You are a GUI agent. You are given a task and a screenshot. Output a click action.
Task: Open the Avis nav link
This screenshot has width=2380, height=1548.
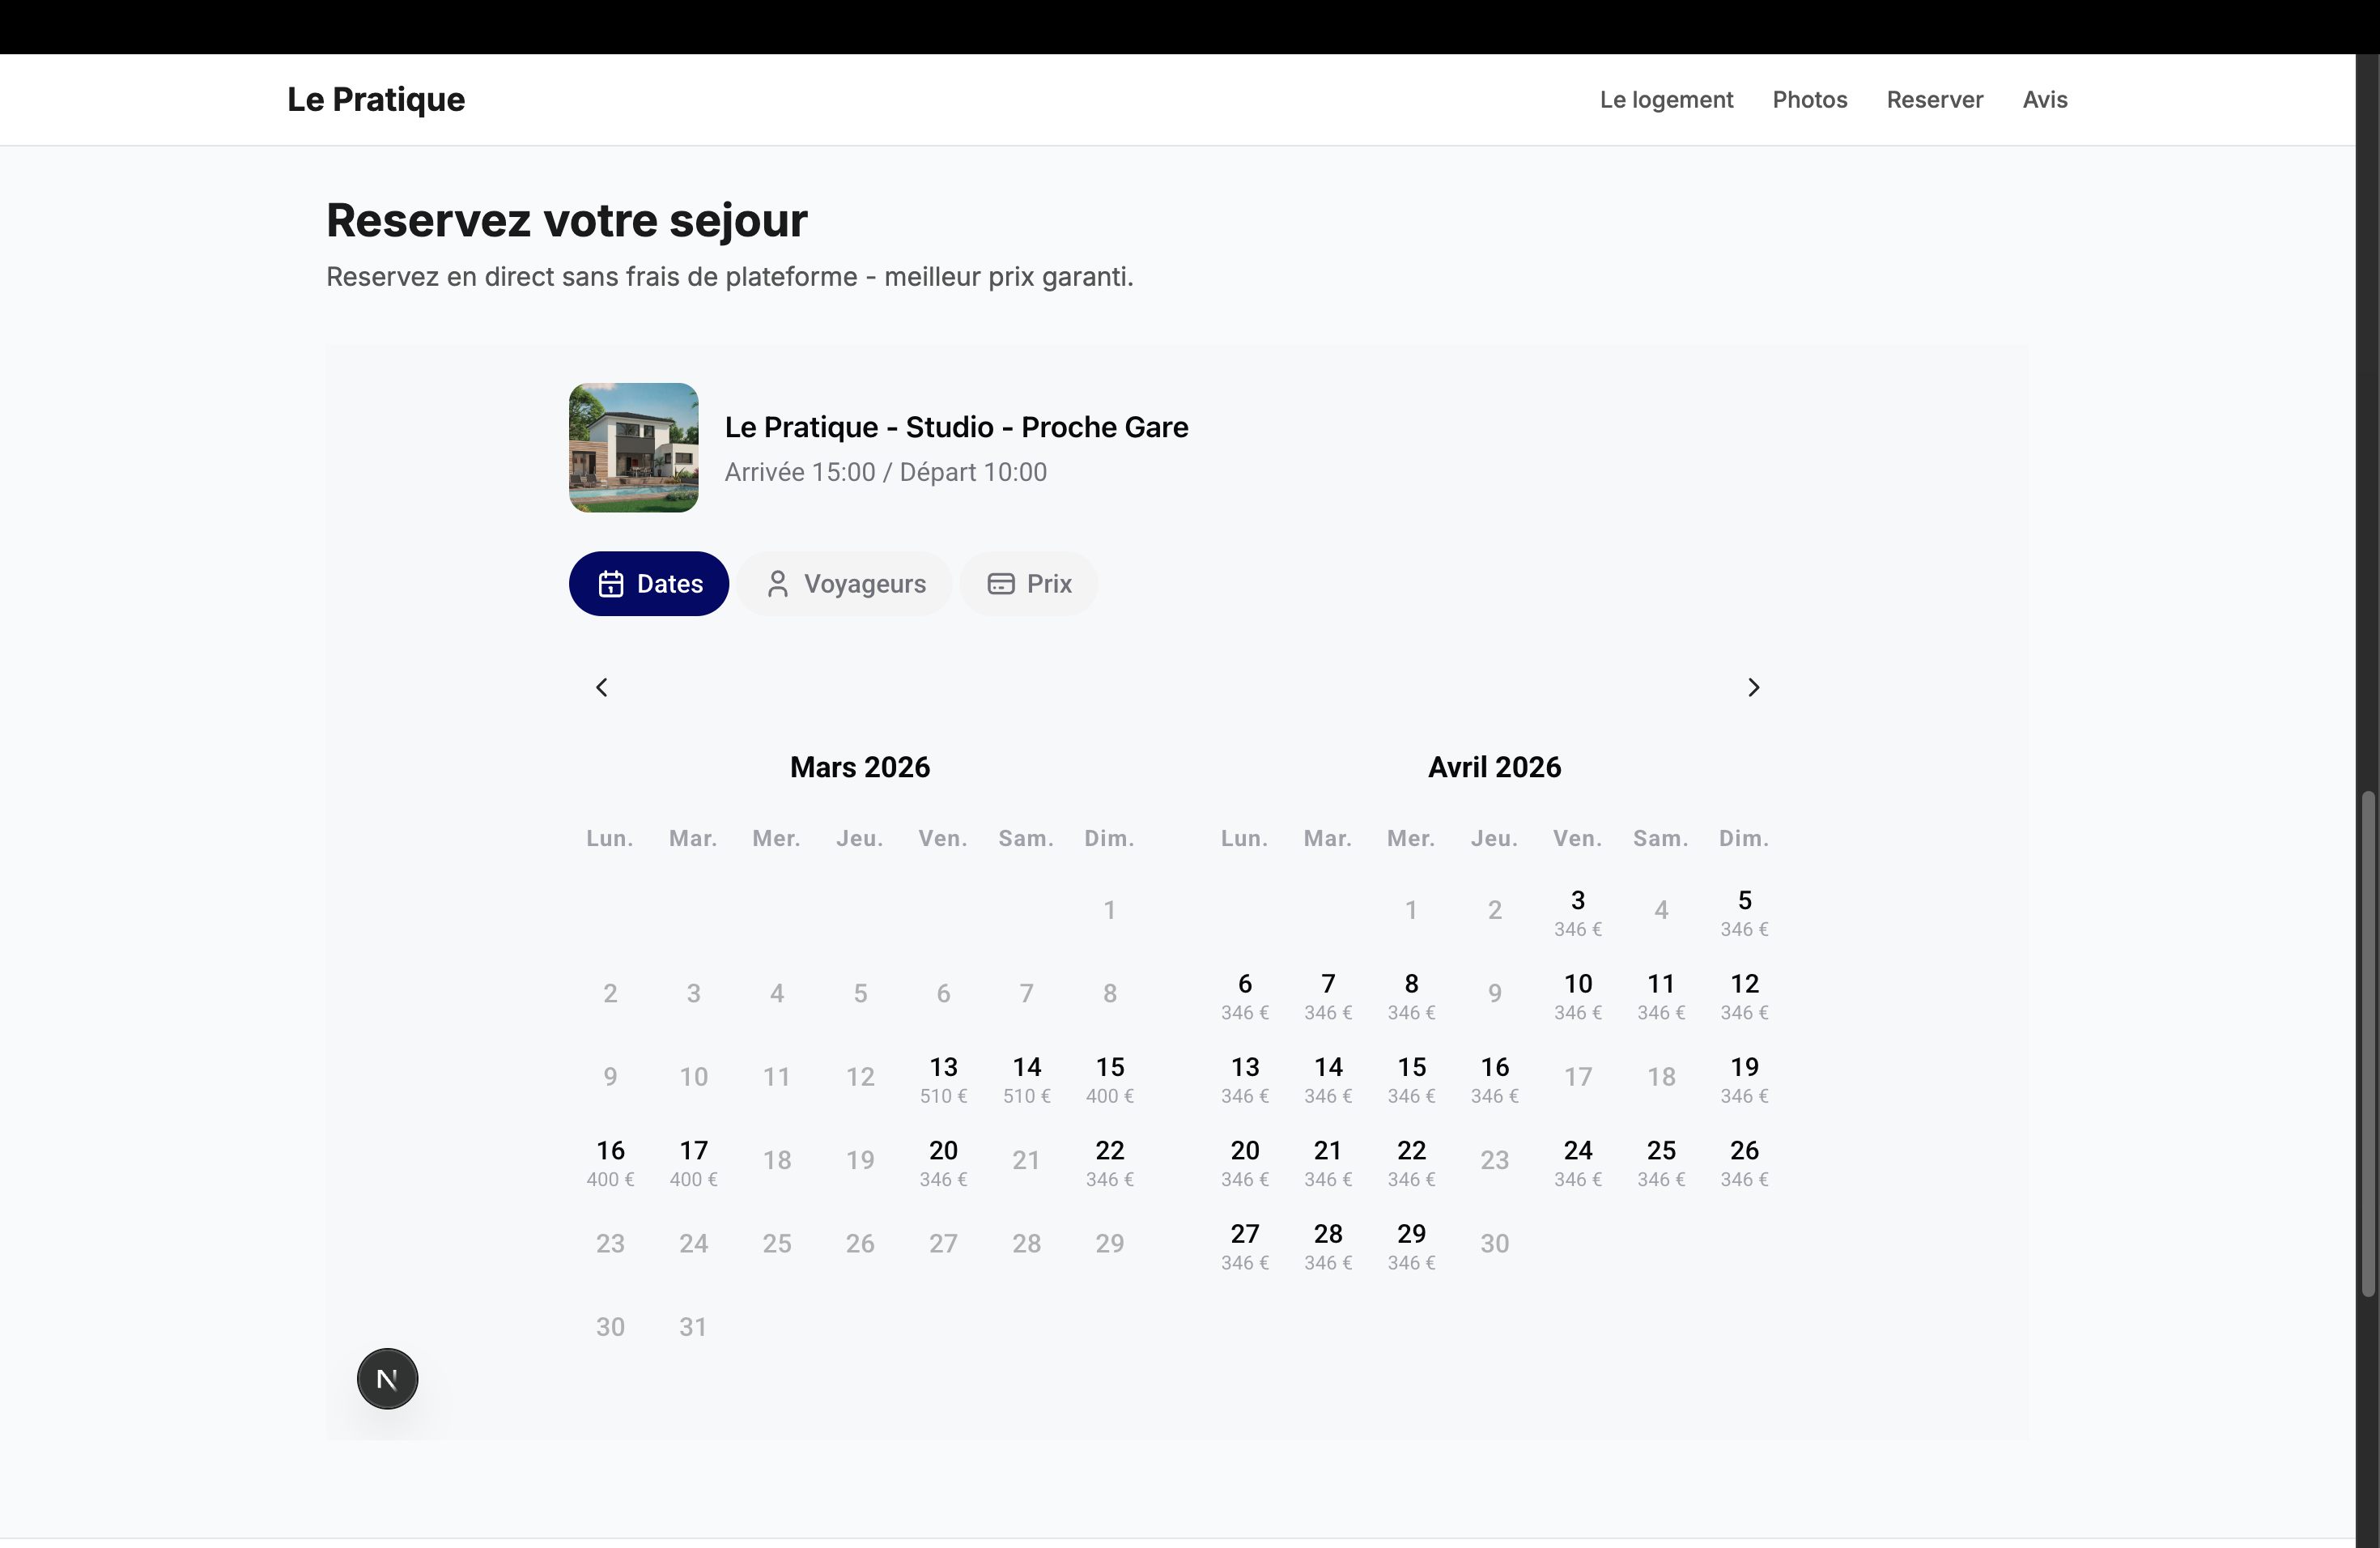[x=2044, y=99]
